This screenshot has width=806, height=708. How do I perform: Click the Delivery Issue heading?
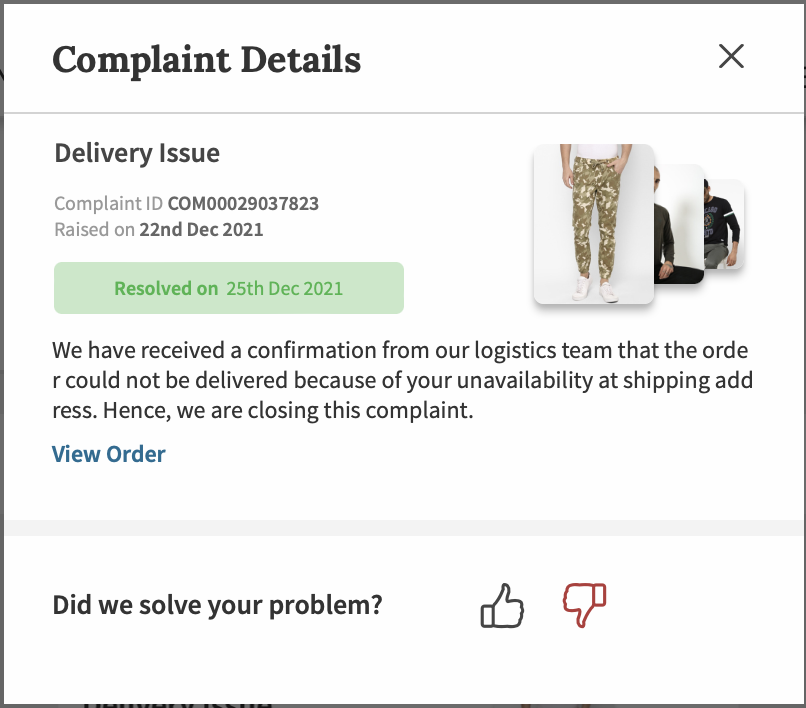pyautogui.click(x=137, y=154)
